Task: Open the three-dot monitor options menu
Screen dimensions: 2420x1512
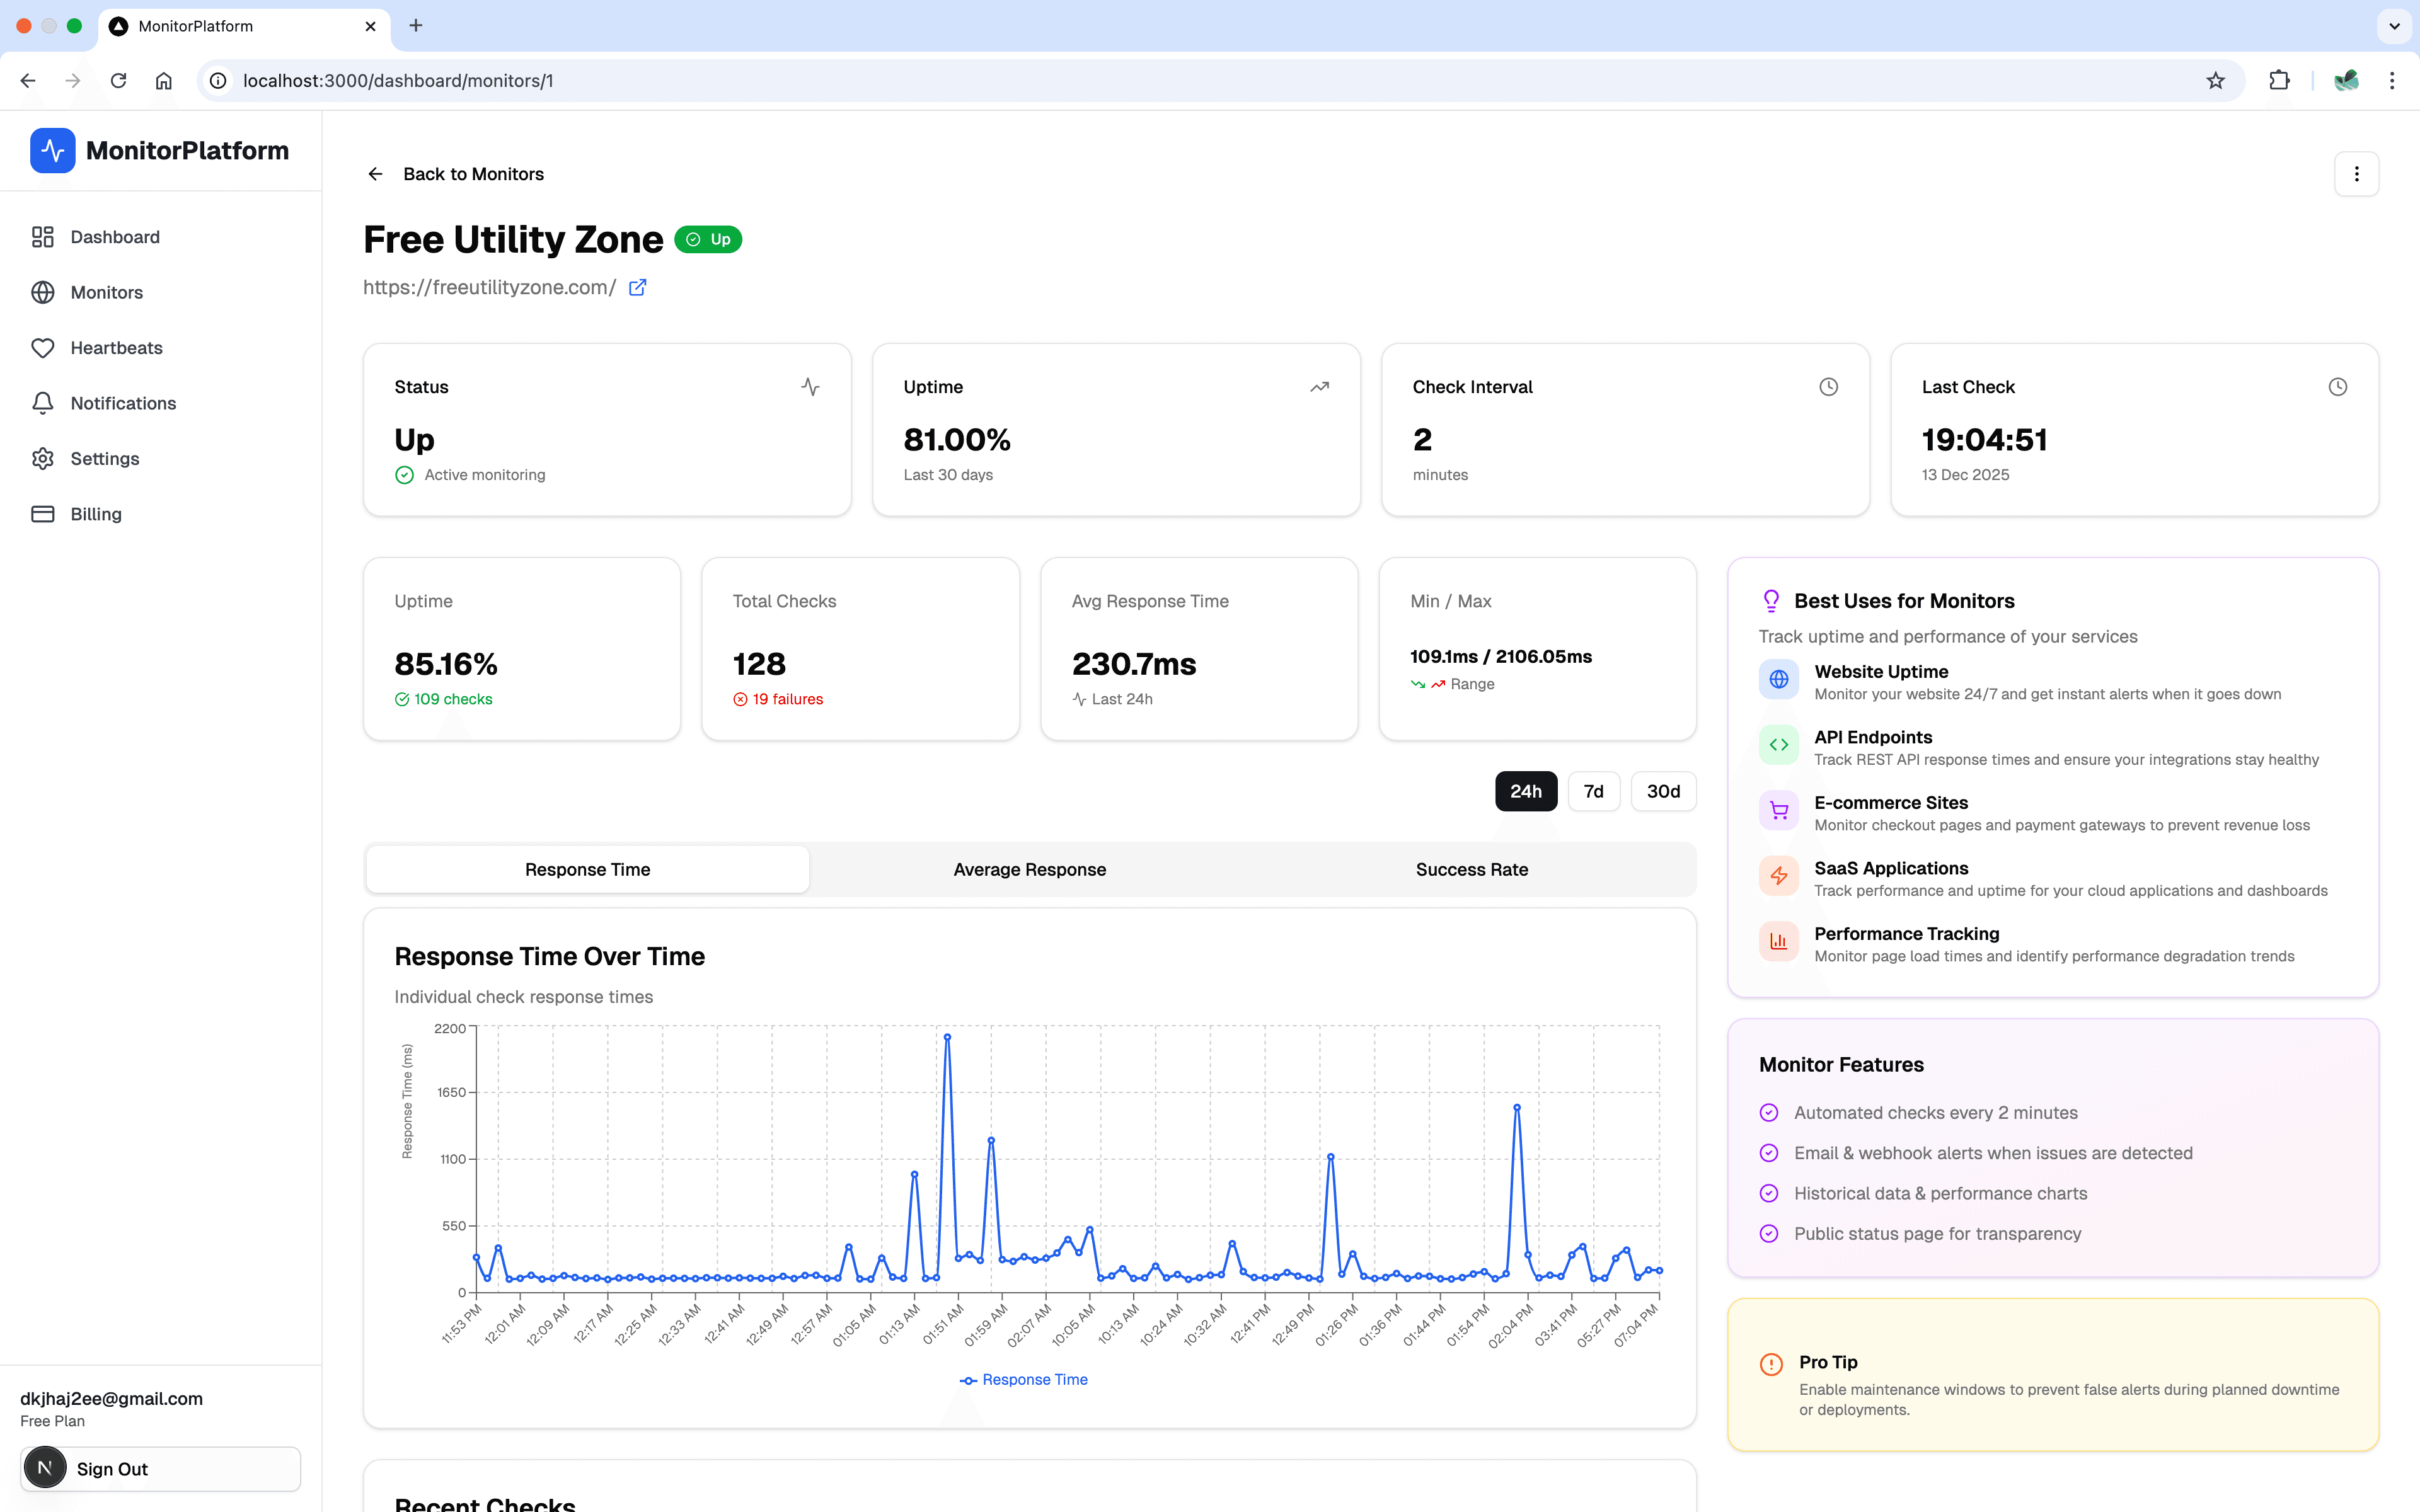Action: click(x=2356, y=173)
